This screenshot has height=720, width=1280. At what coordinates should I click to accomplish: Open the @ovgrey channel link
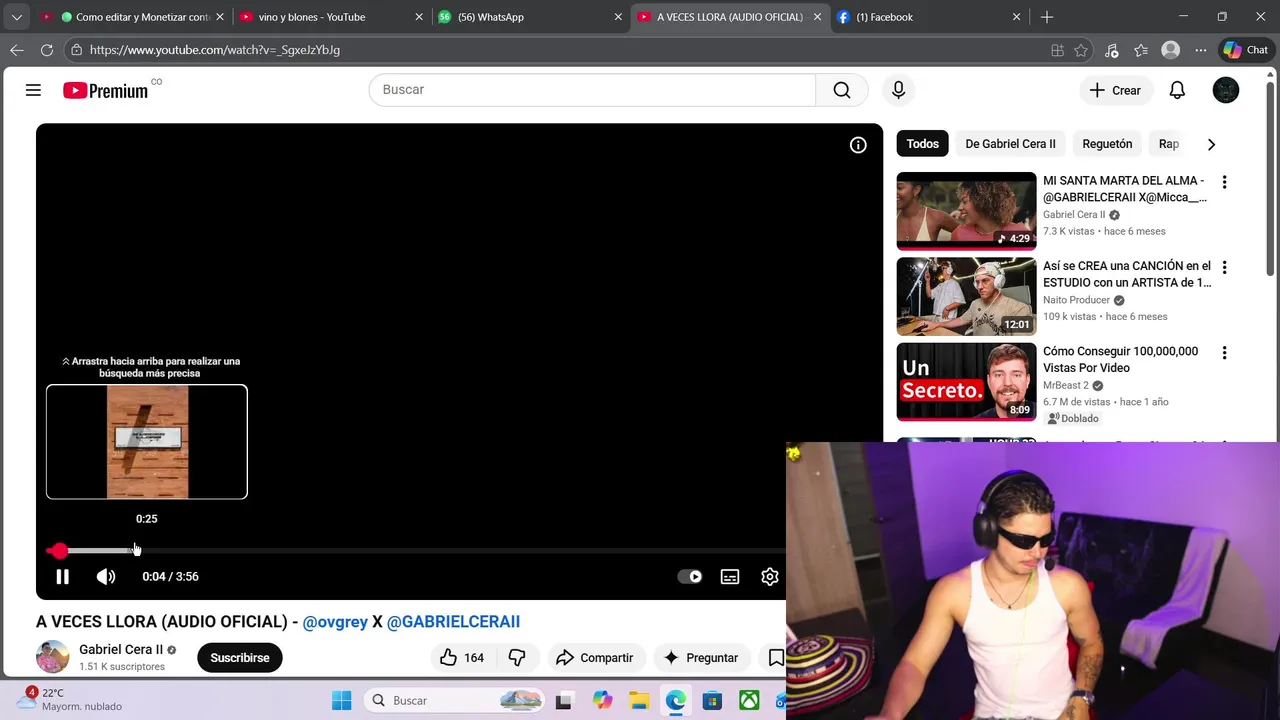point(335,622)
